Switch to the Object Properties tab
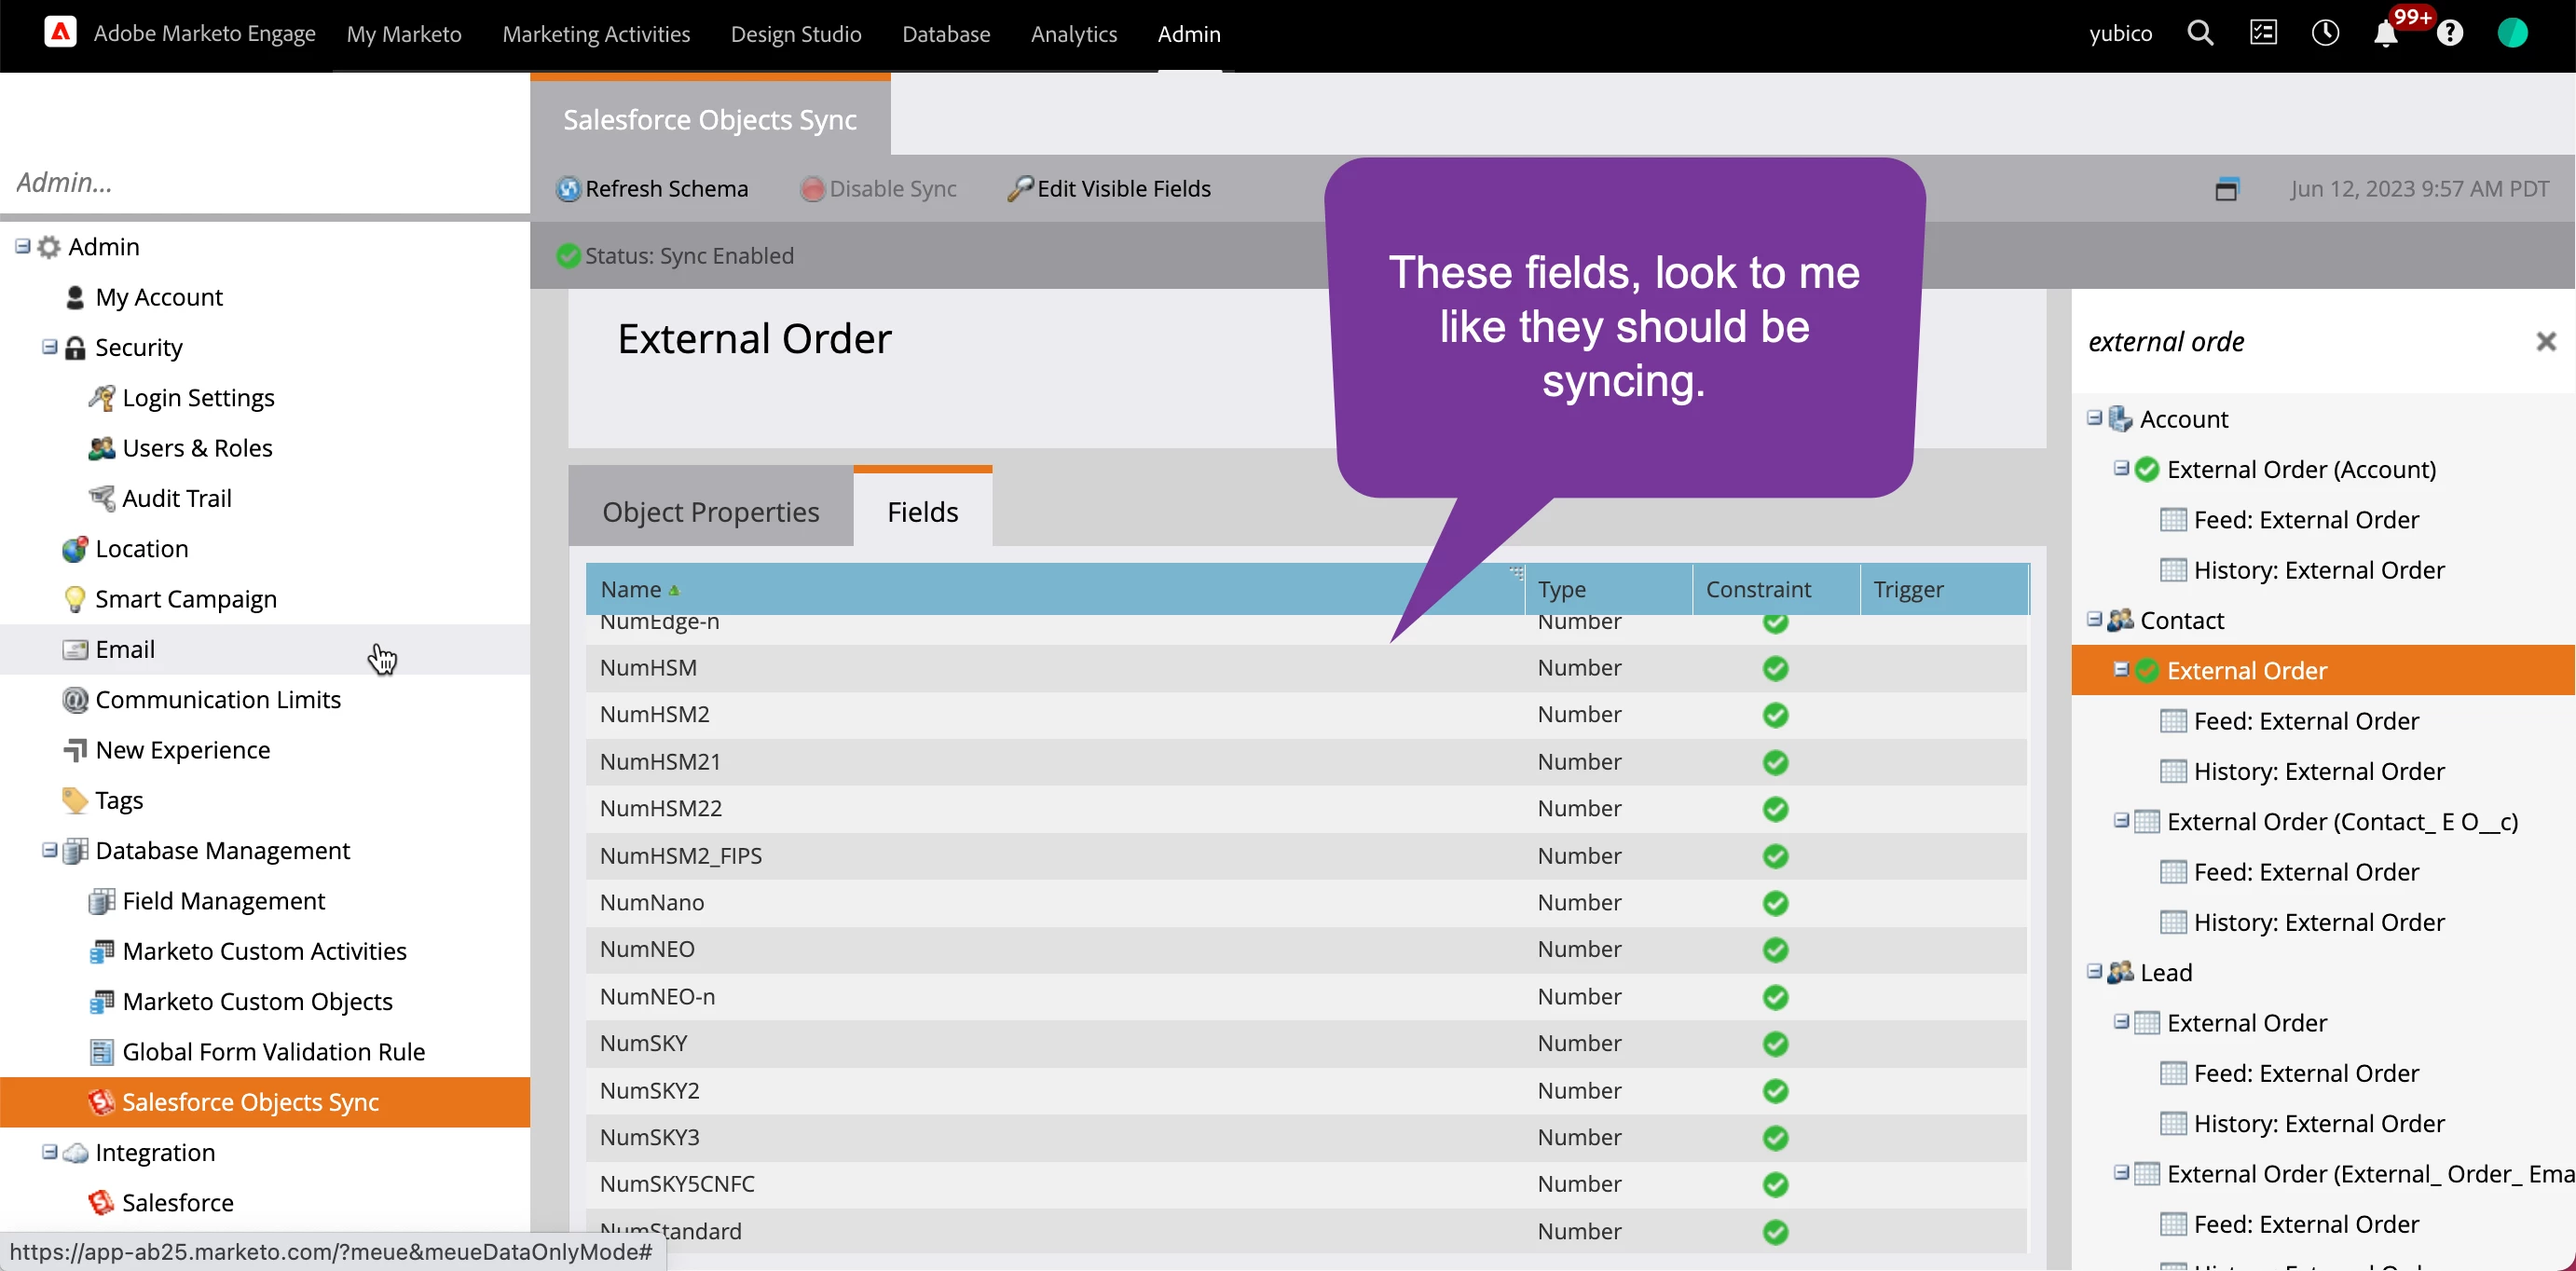 coord(710,512)
